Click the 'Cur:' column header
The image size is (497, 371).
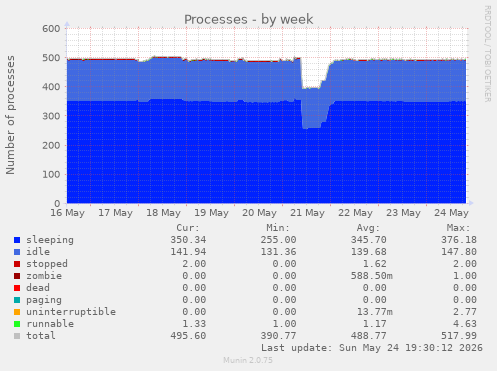(x=188, y=228)
